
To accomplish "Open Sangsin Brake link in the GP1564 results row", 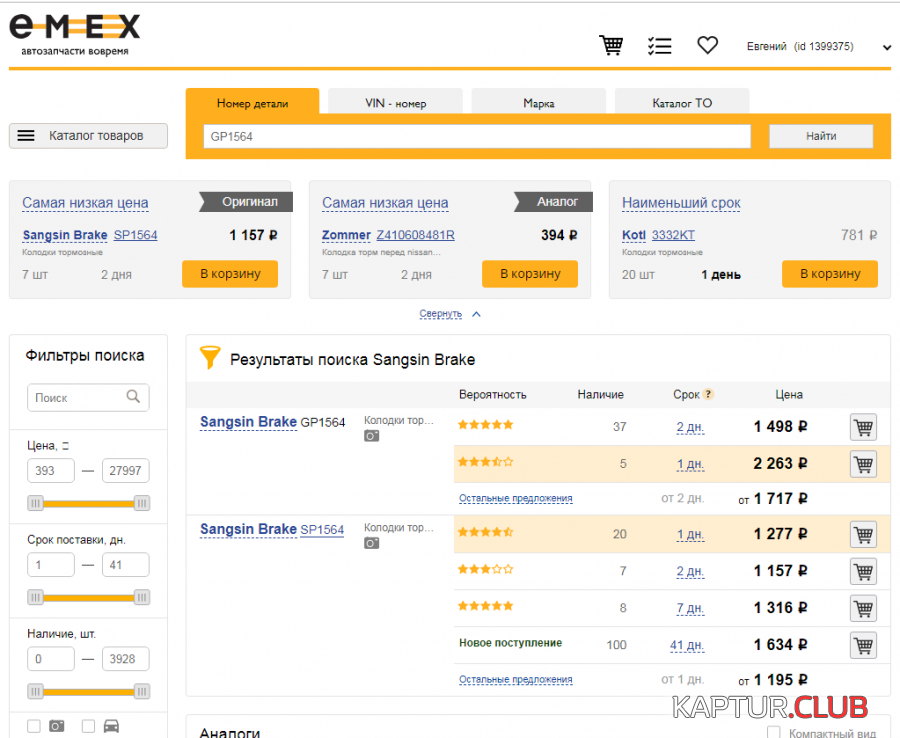I will tap(248, 422).
